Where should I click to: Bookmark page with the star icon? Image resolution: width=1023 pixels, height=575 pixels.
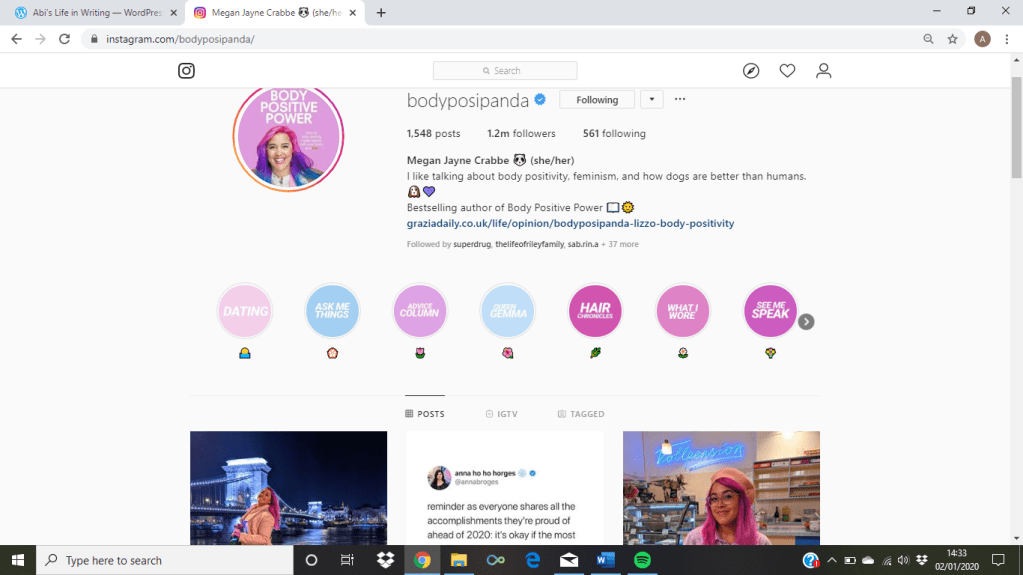pos(953,39)
